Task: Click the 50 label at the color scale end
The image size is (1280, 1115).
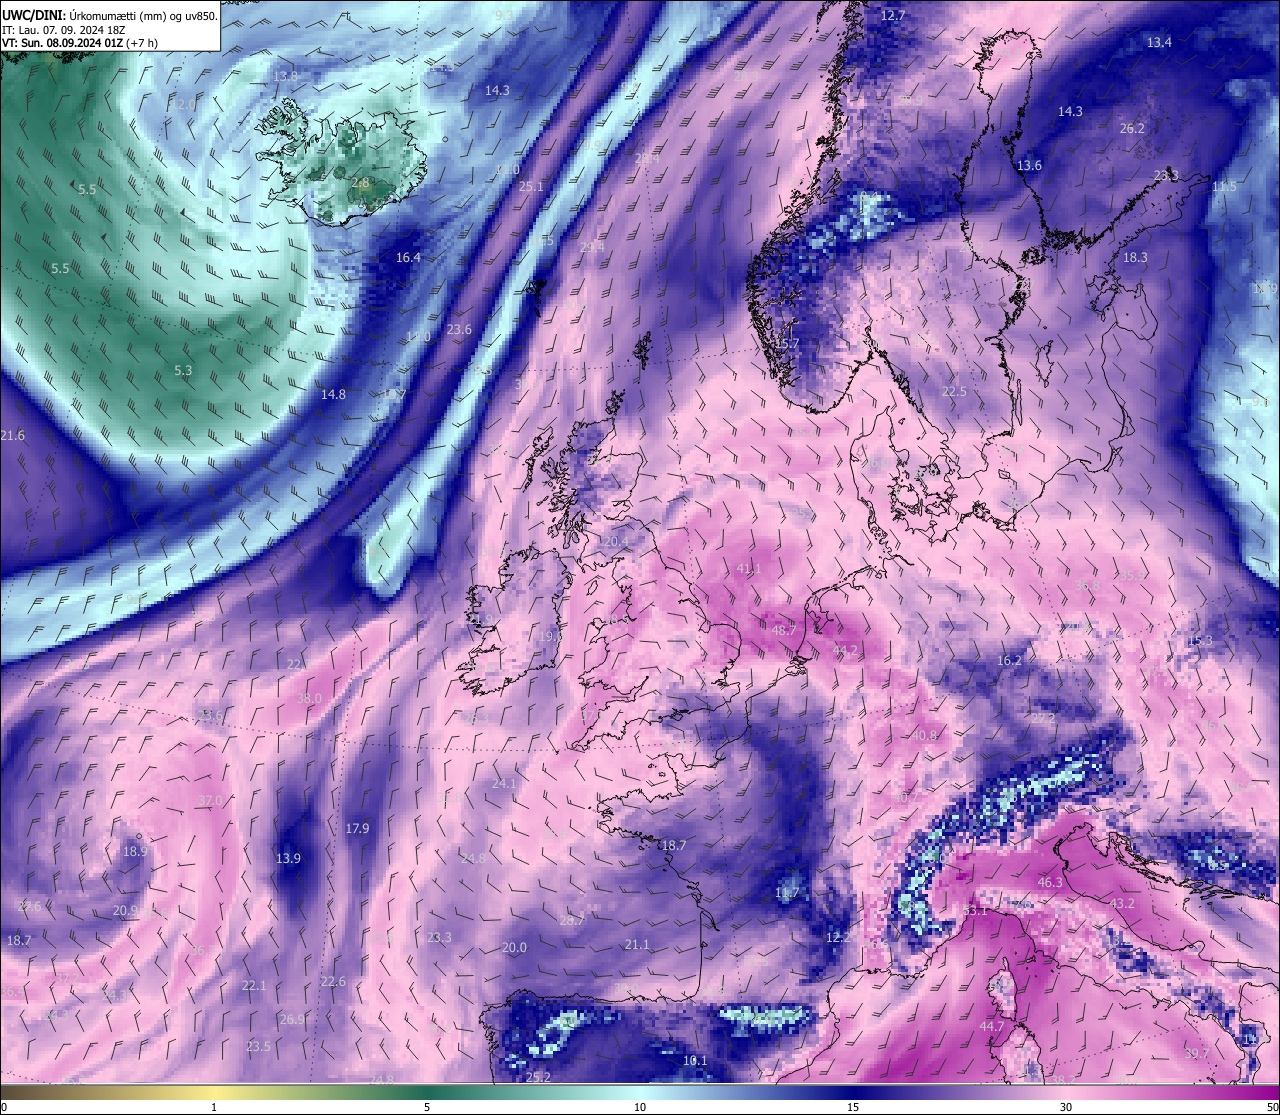Action: (1271, 1107)
